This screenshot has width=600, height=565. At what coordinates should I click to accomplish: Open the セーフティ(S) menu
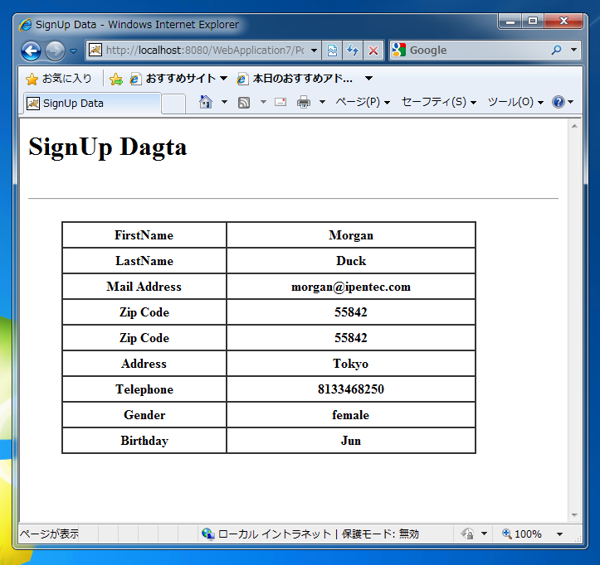point(439,102)
